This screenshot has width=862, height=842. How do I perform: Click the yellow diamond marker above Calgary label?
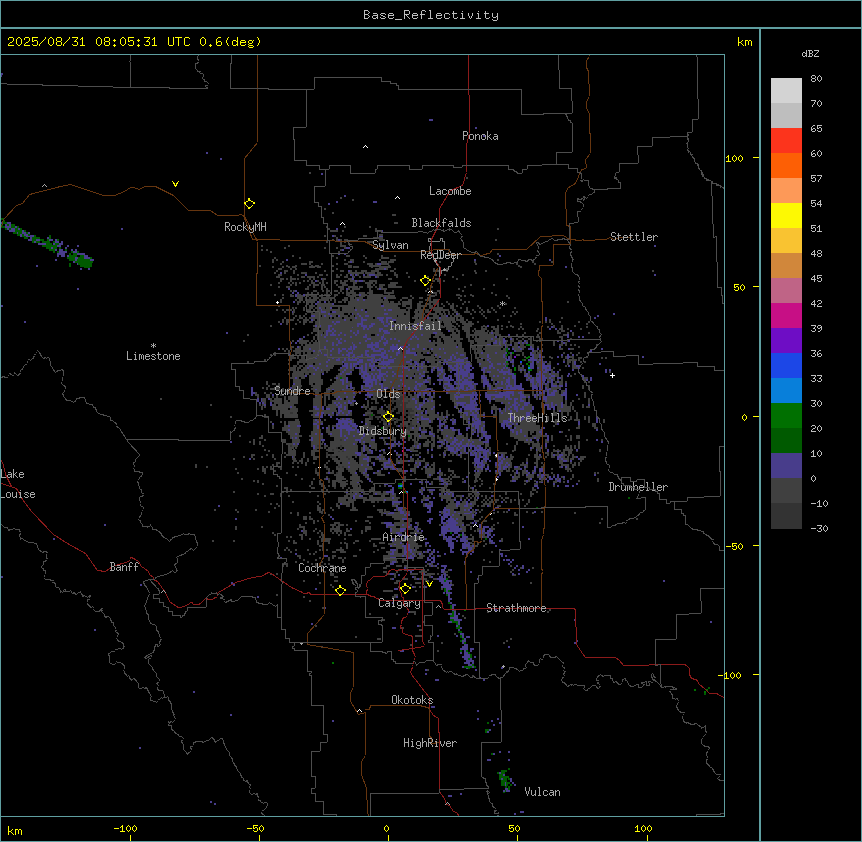click(405, 589)
